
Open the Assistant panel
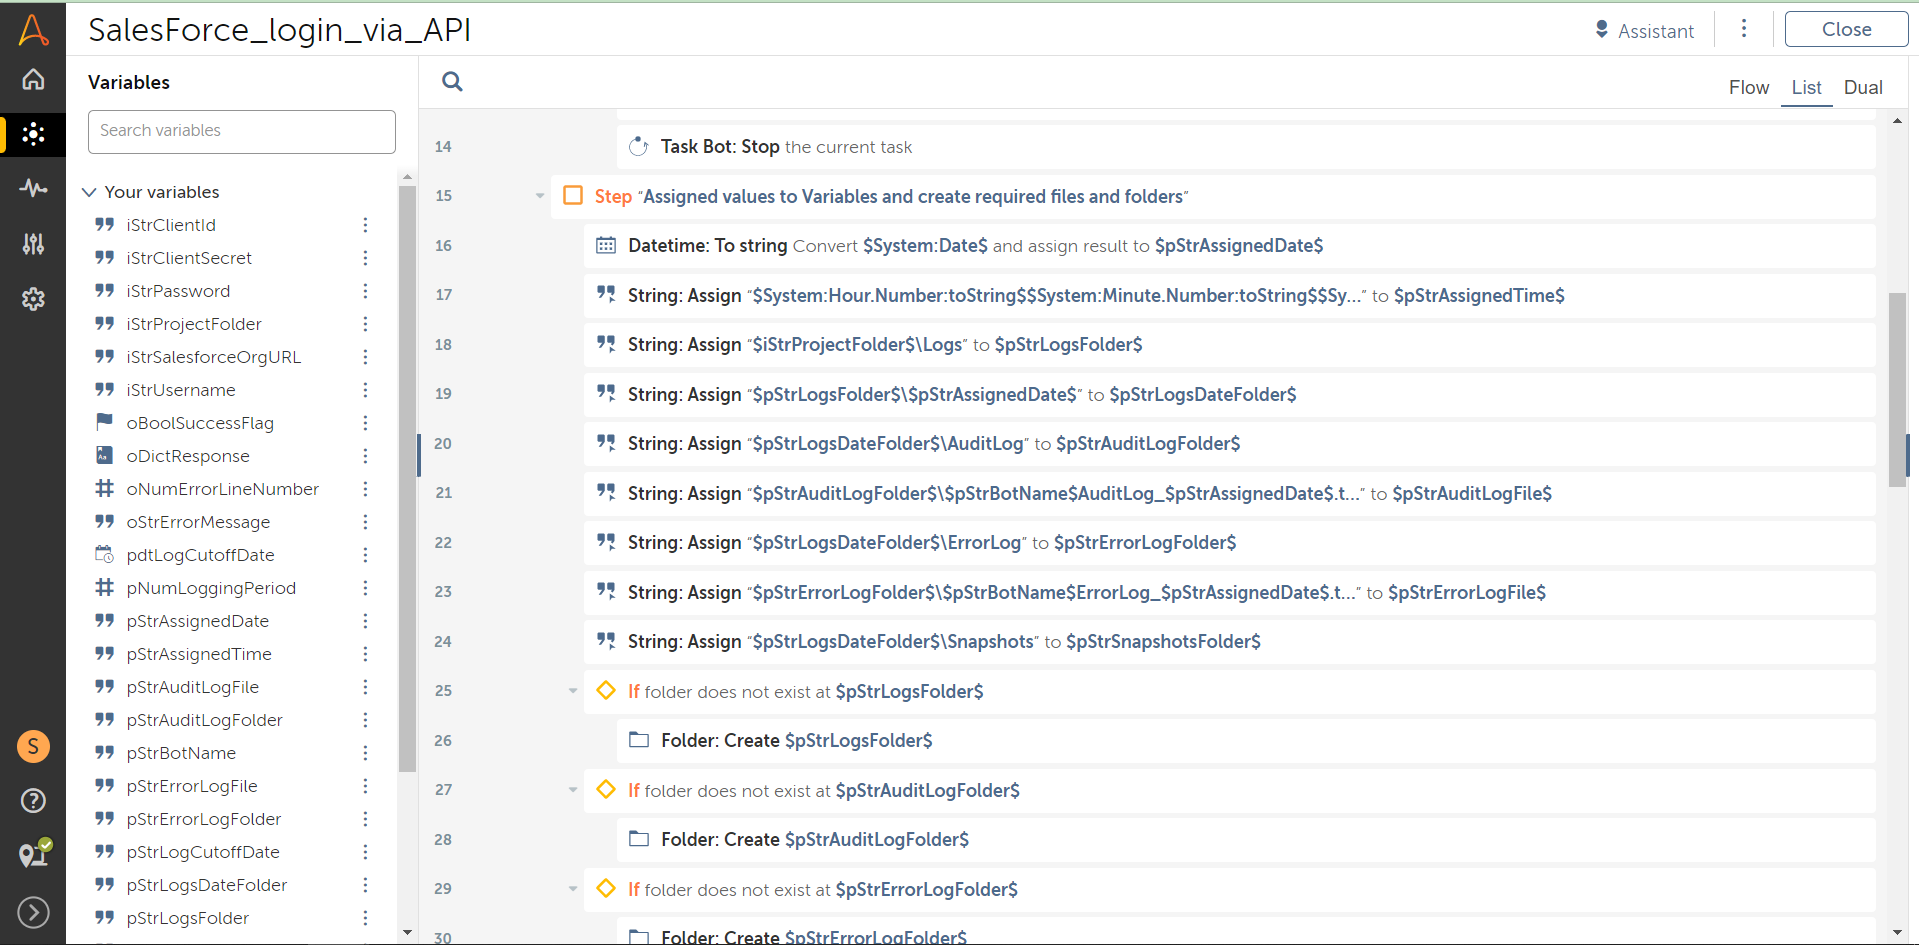1645,31
